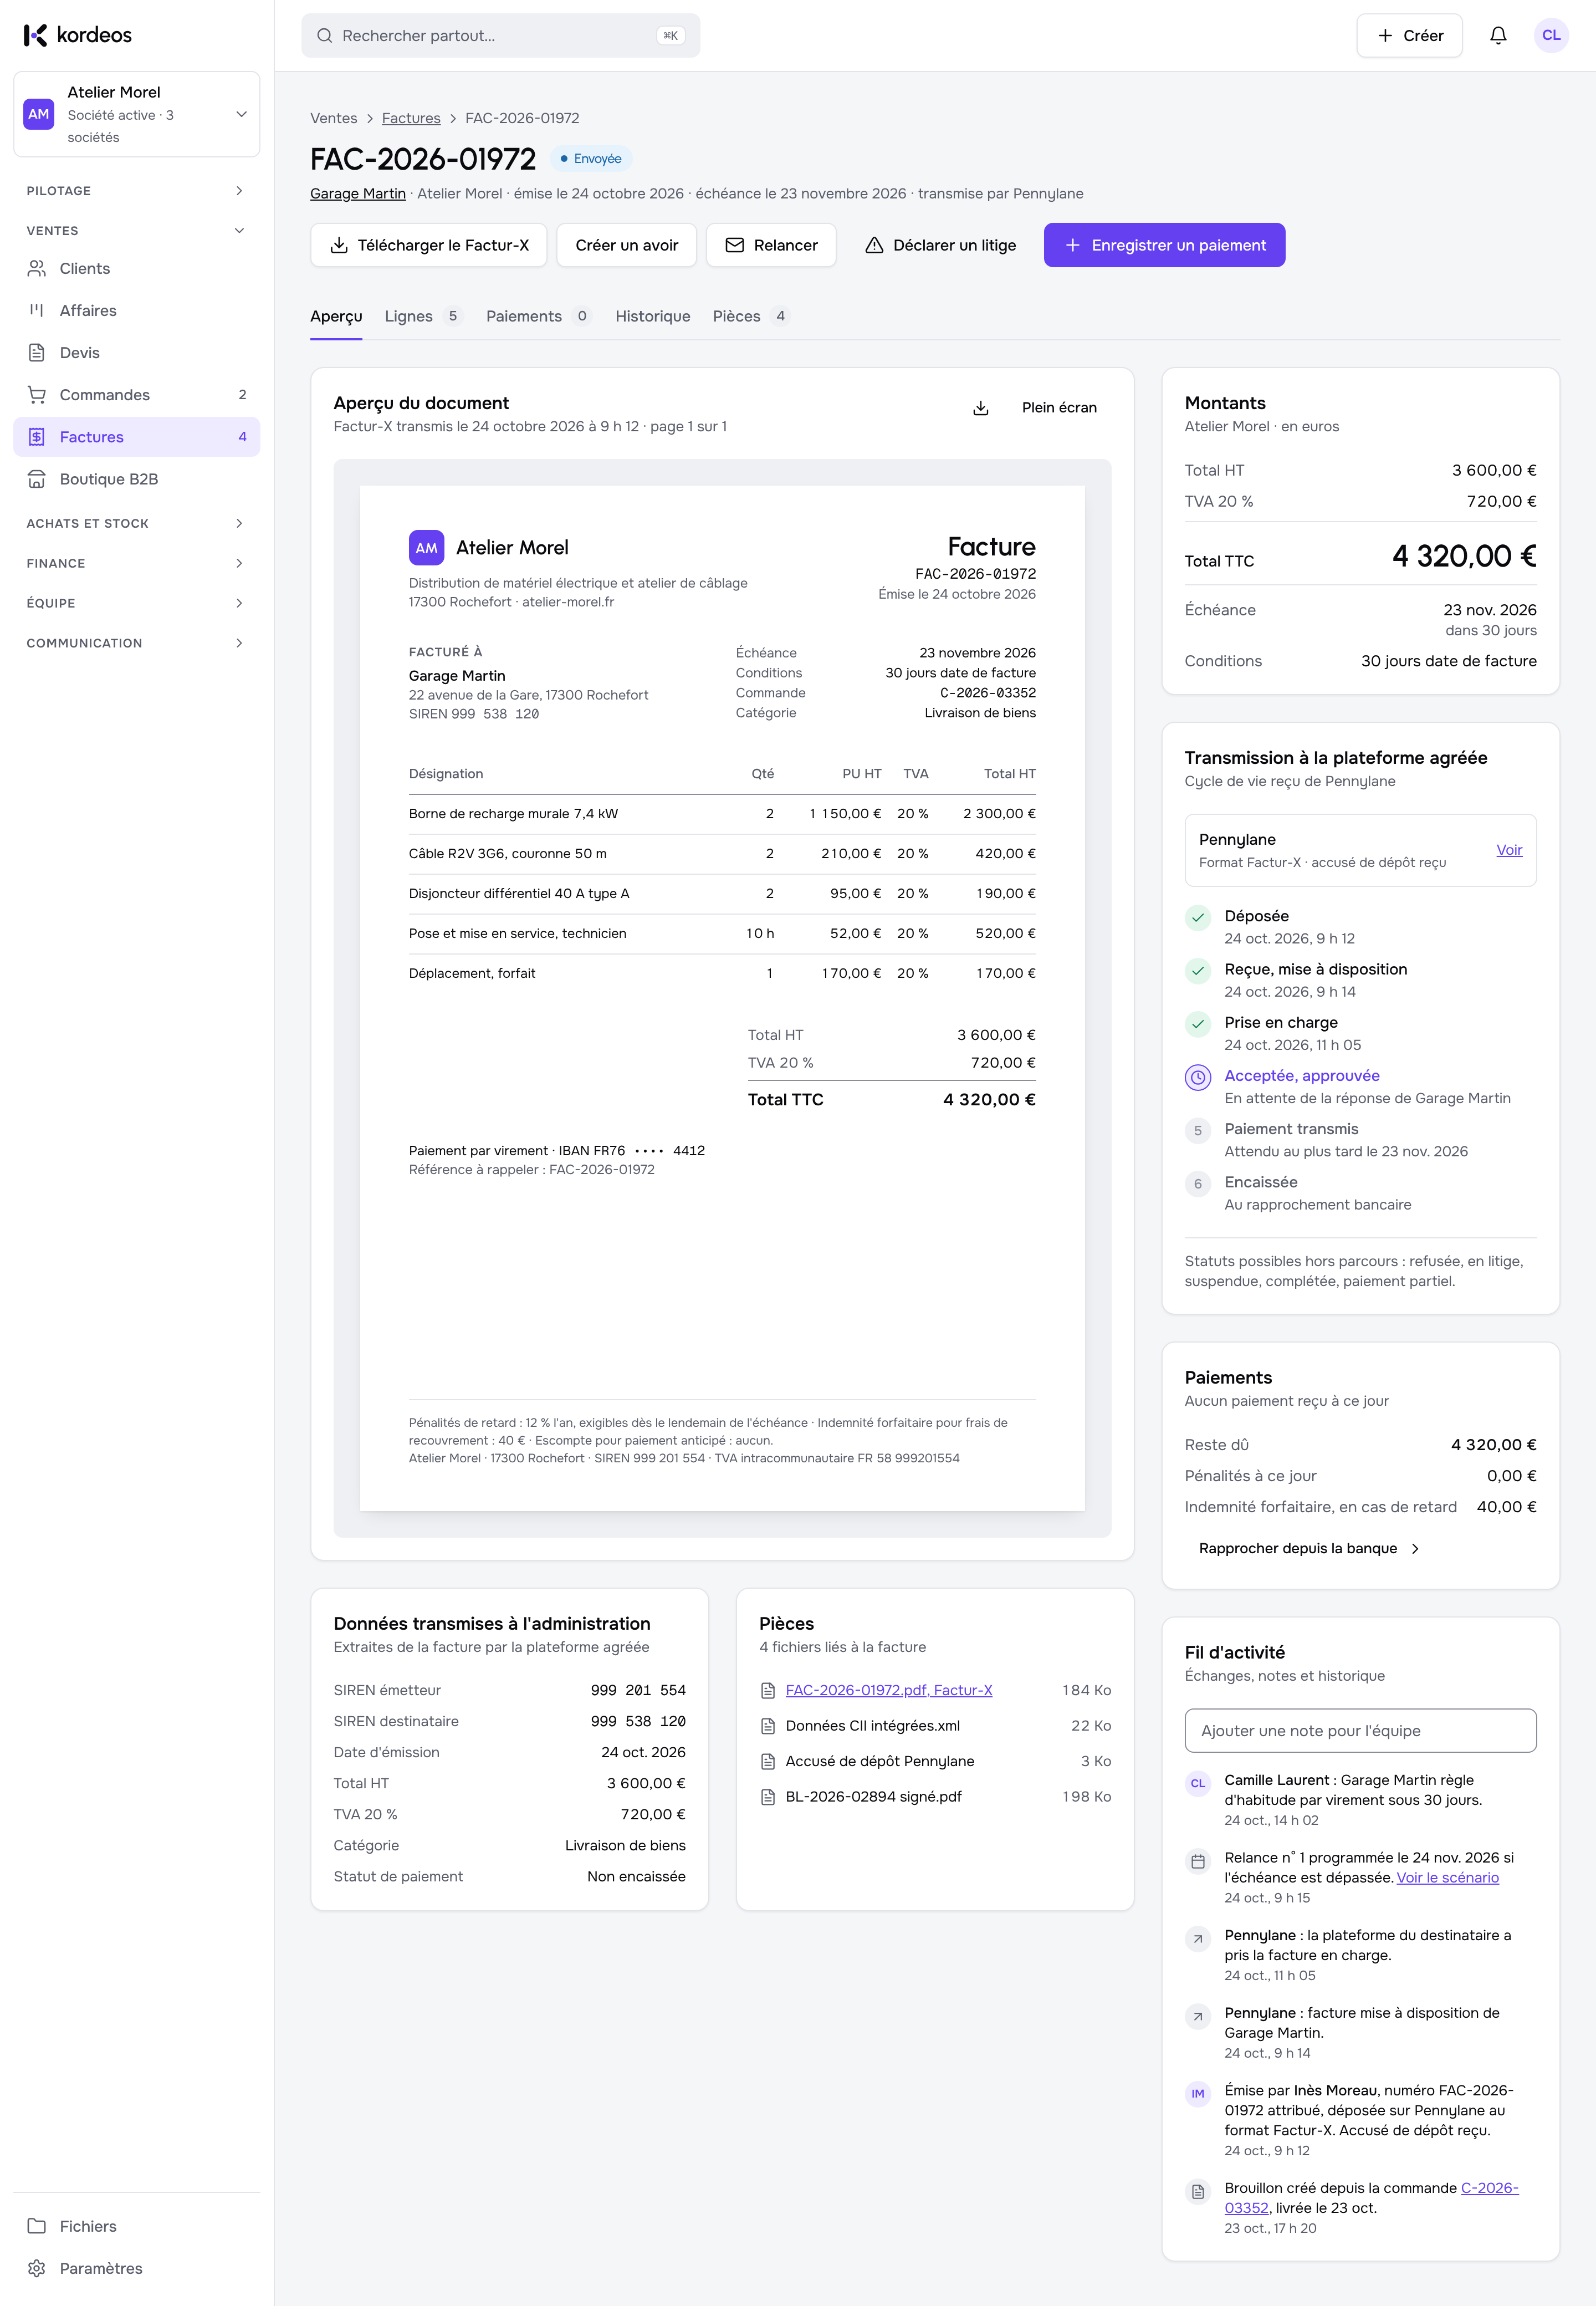1596x2306 pixels.
Task: Click Télécharger le Factur-X
Action: click(428, 245)
